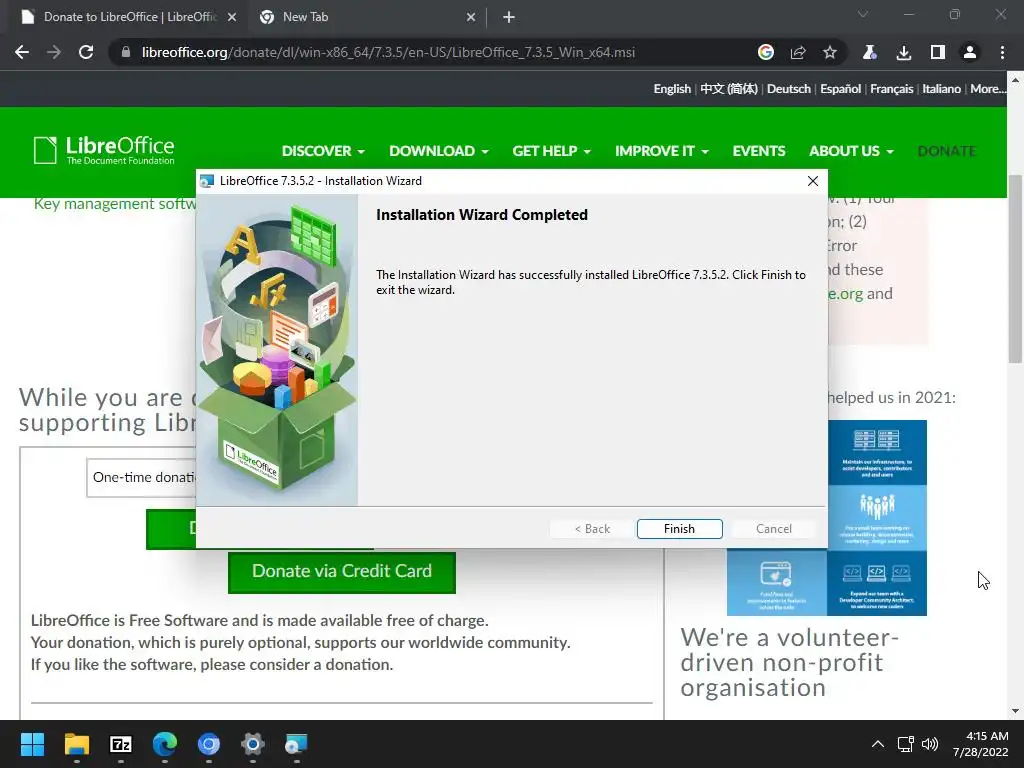Expand the IMPROVE IT menu
1024x768 pixels.
(x=662, y=151)
